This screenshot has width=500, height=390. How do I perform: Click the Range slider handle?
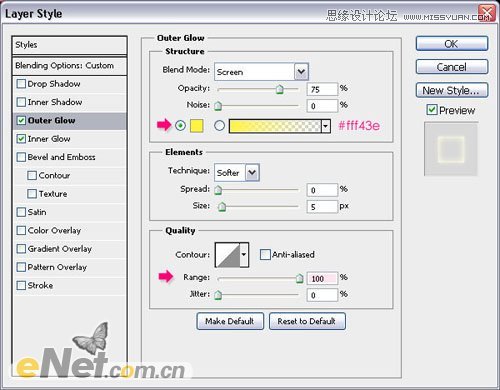[x=300, y=278]
